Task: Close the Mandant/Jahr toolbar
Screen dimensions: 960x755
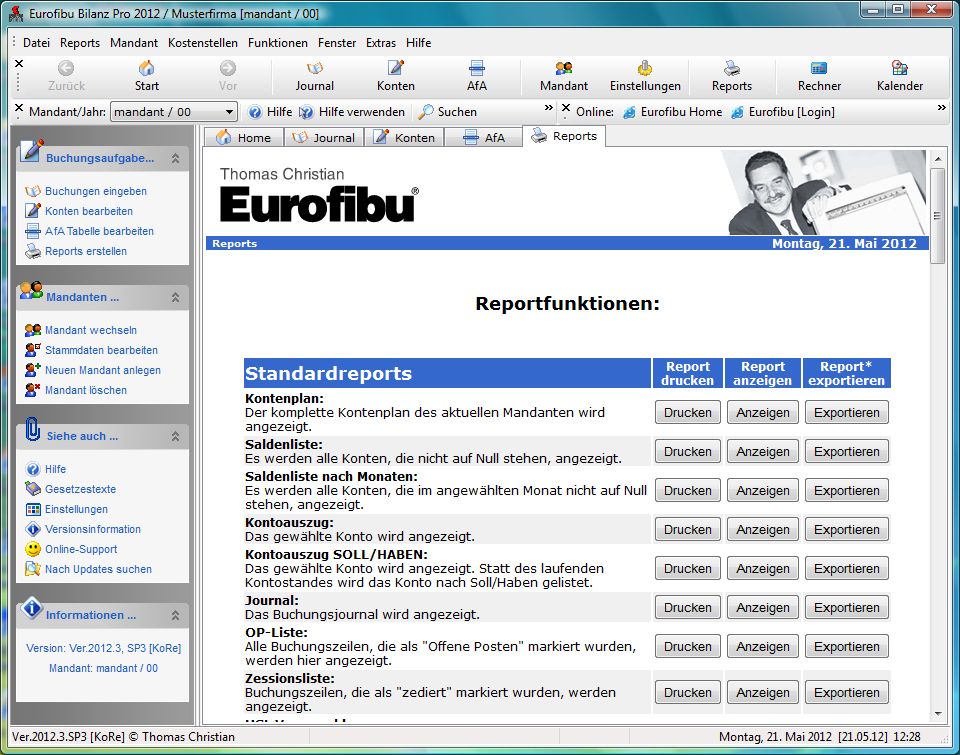Action: click(x=19, y=108)
